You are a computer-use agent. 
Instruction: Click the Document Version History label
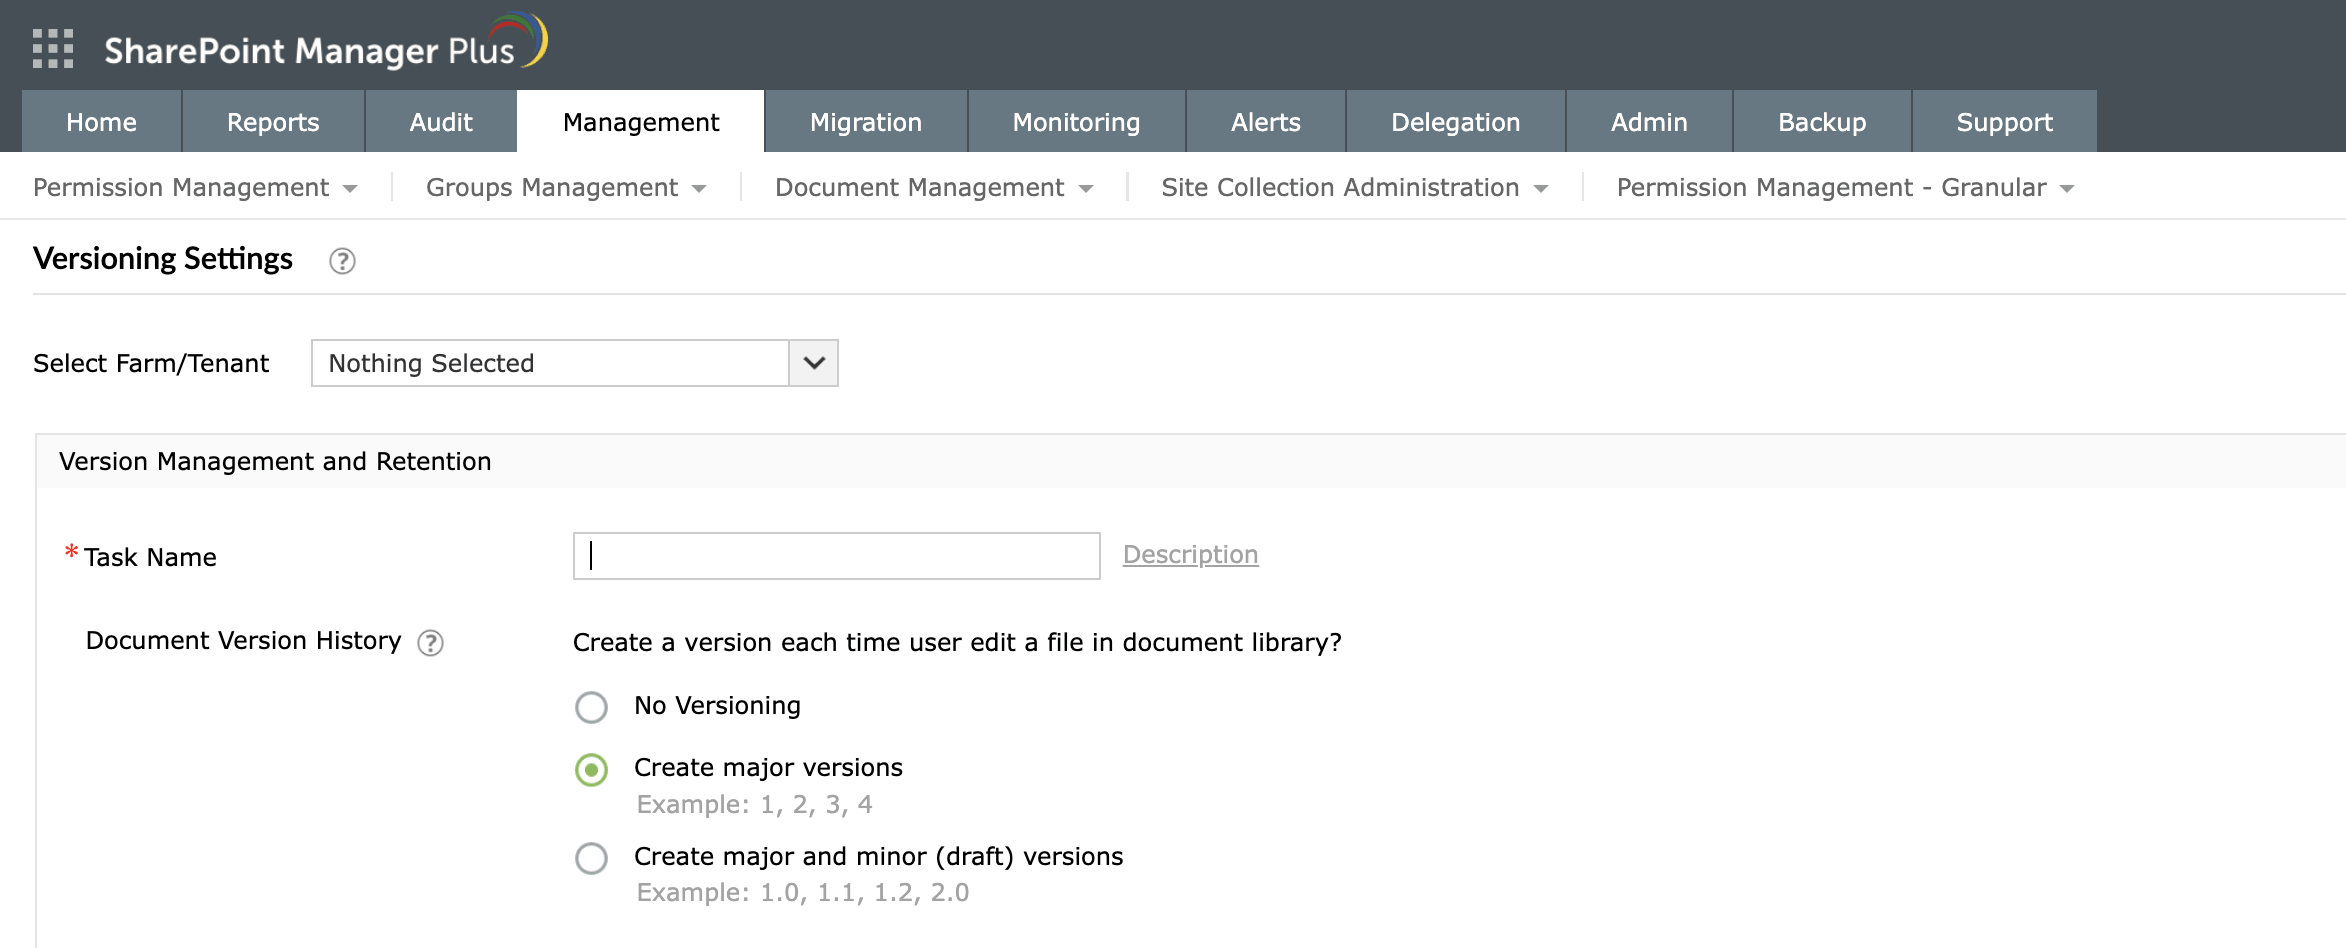pos(244,641)
